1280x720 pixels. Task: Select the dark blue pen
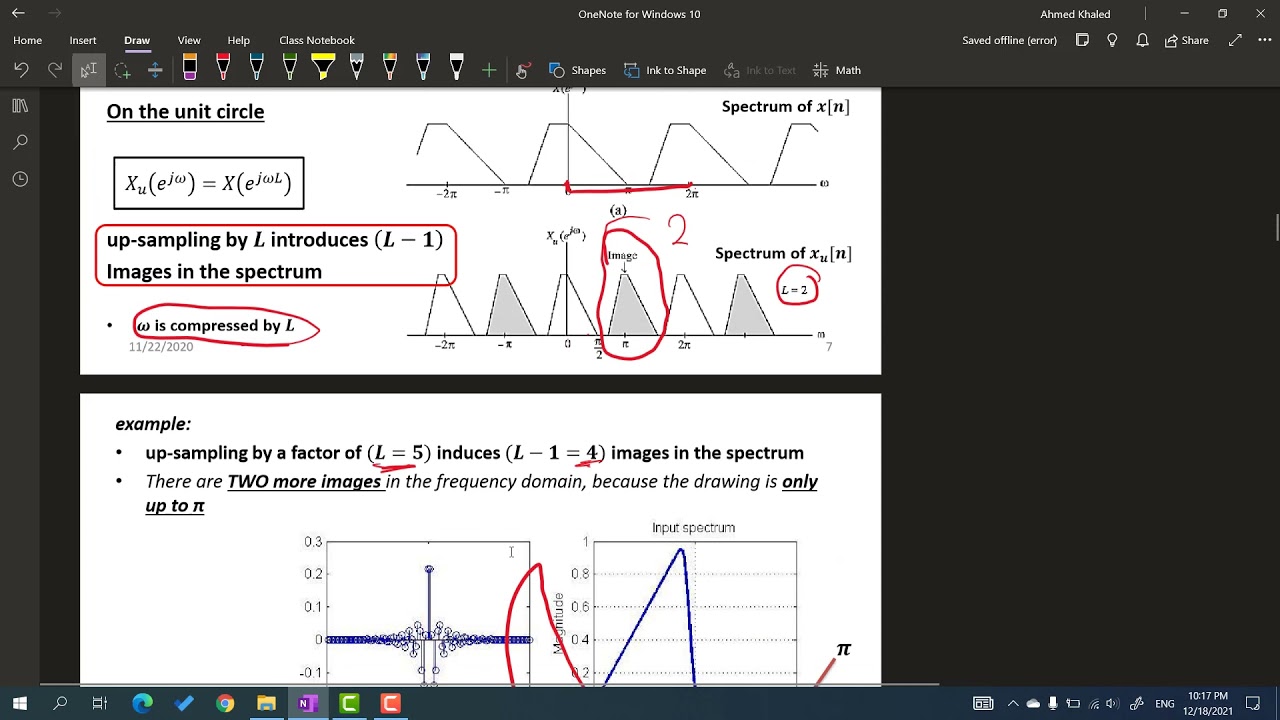coord(257,68)
